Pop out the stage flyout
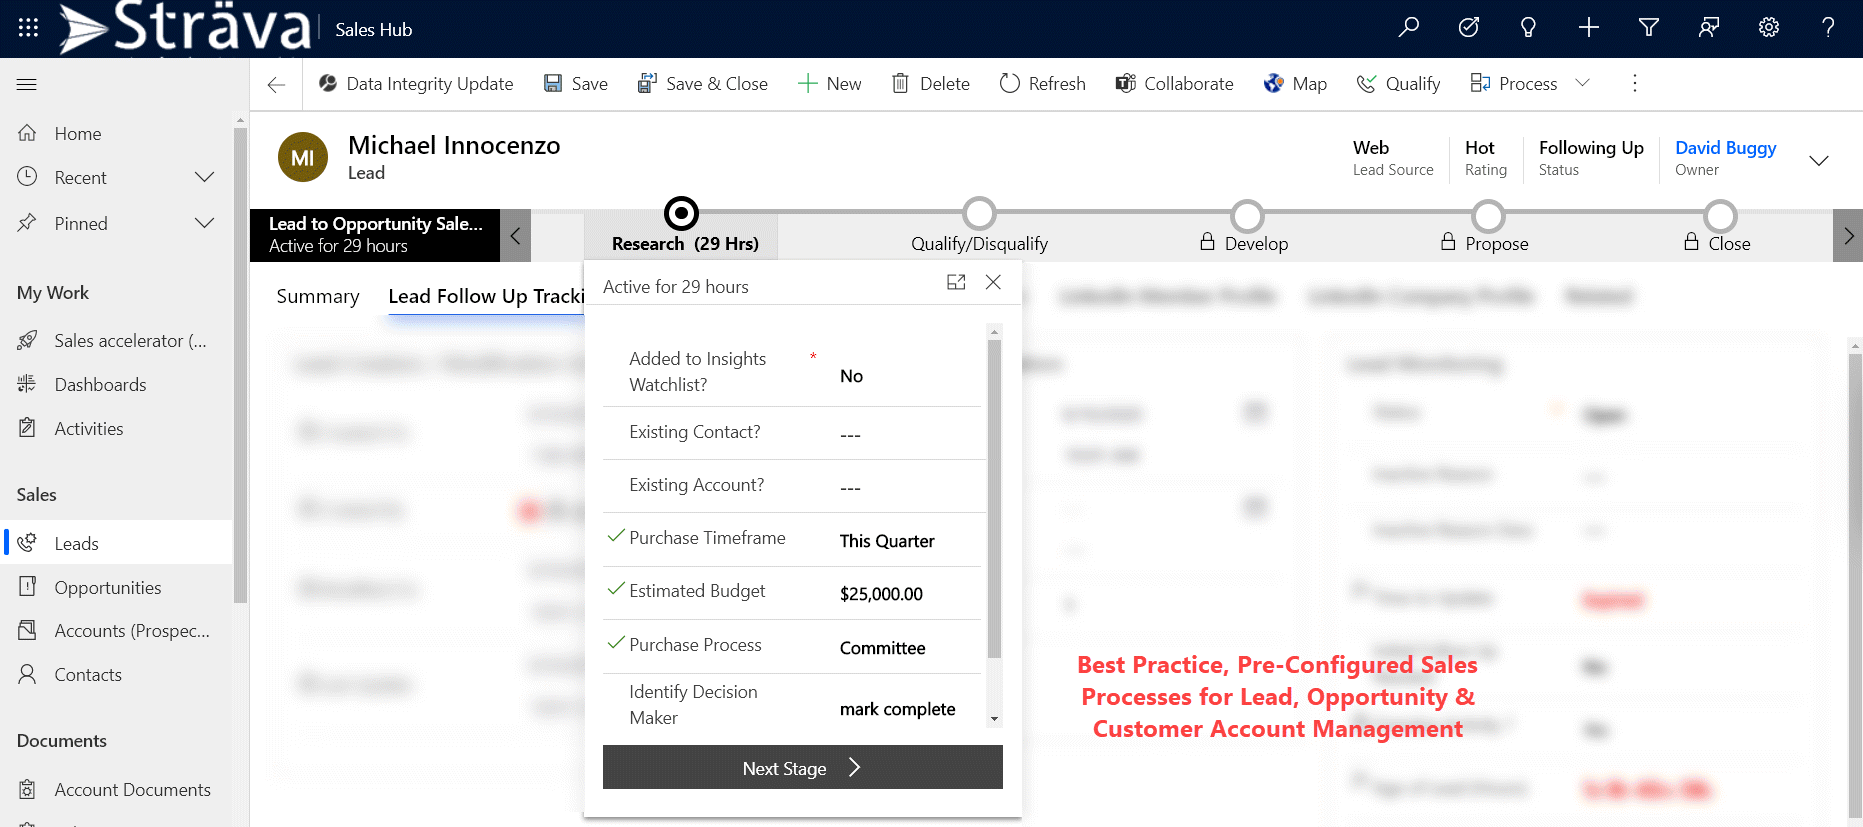This screenshot has height=827, width=1863. click(956, 283)
